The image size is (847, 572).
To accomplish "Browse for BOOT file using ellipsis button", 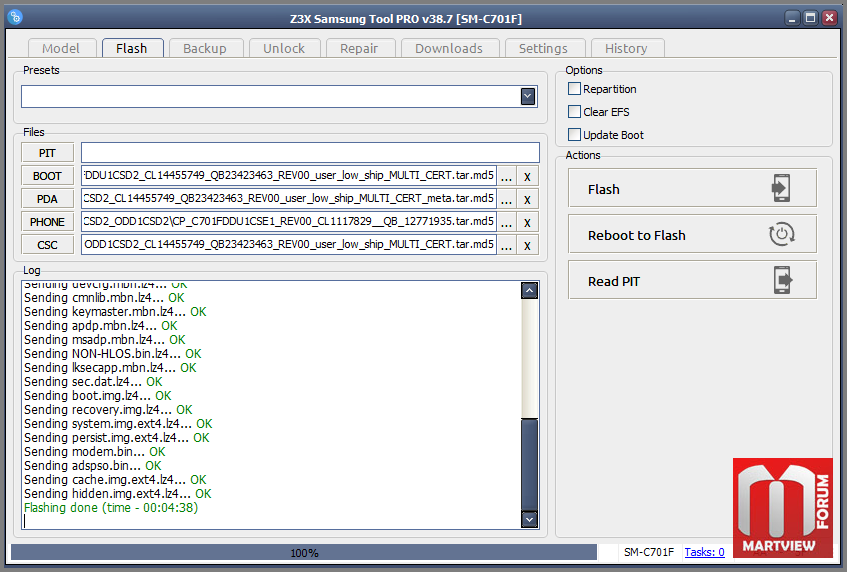I will point(506,177).
